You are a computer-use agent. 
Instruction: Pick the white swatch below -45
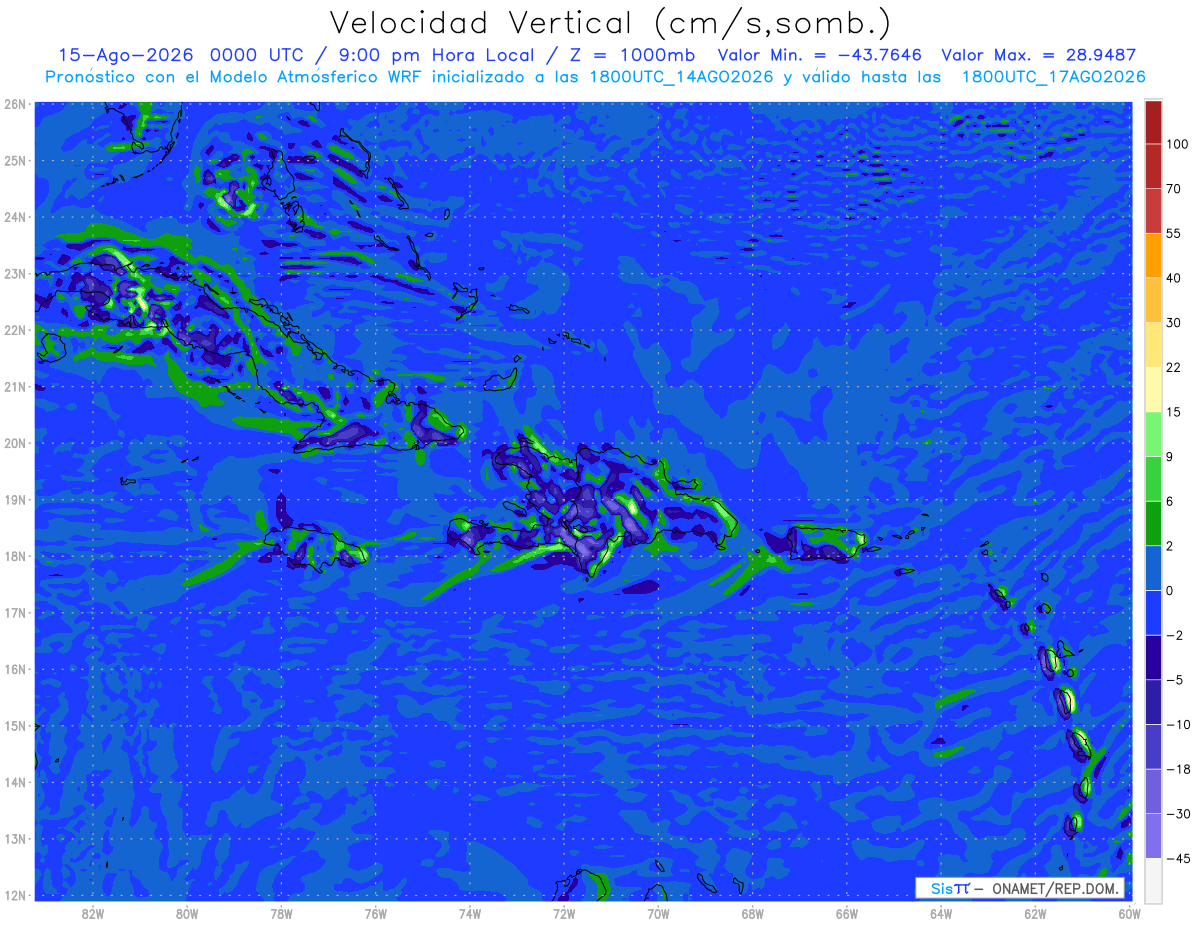1153,879
